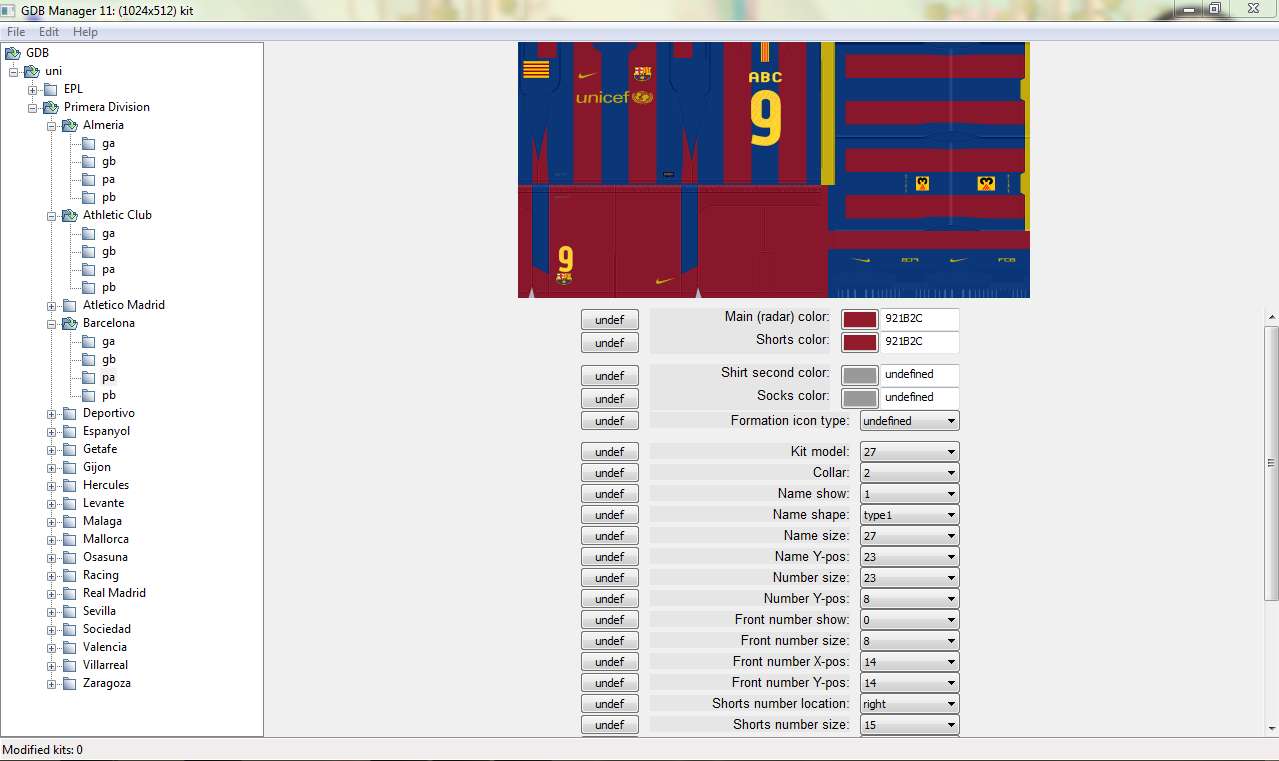Click the GDB root folder icon
This screenshot has width=1279, height=761.
point(13,53)
